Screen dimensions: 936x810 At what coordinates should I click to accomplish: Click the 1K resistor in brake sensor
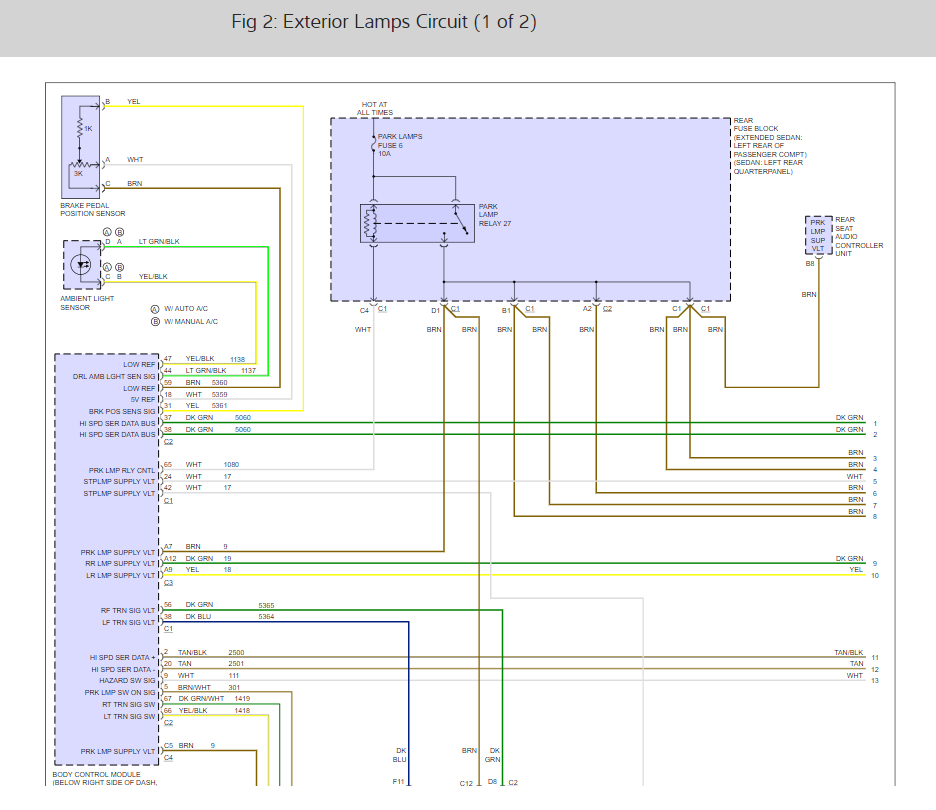[x=80, y=127]
